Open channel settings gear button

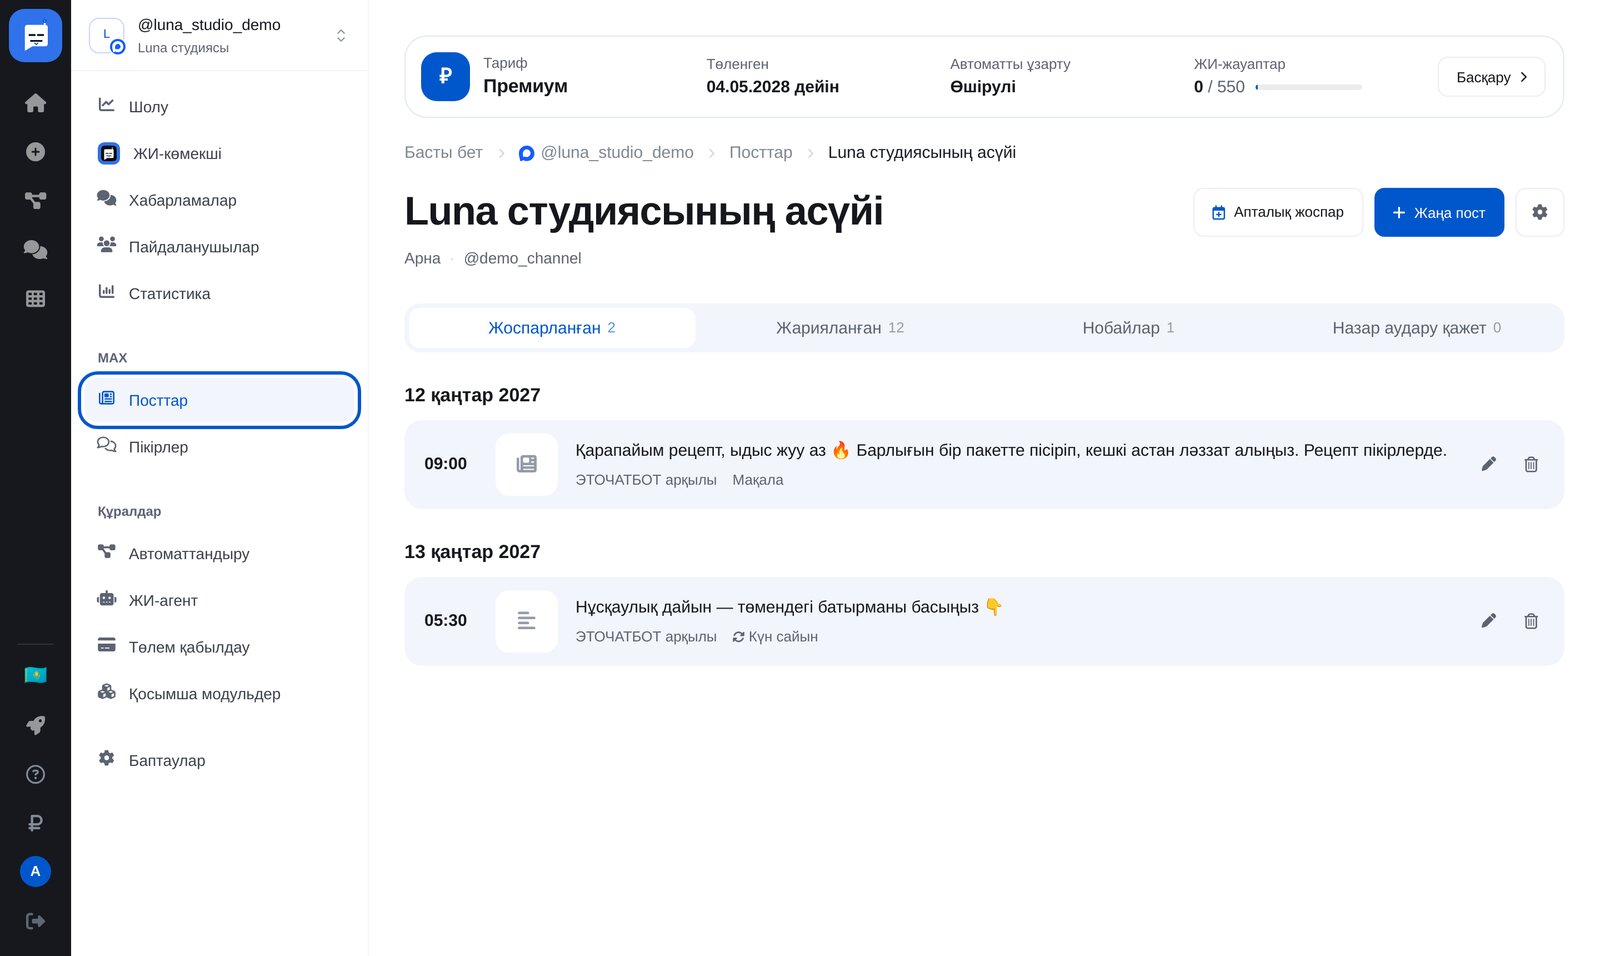click(1540, 212)
